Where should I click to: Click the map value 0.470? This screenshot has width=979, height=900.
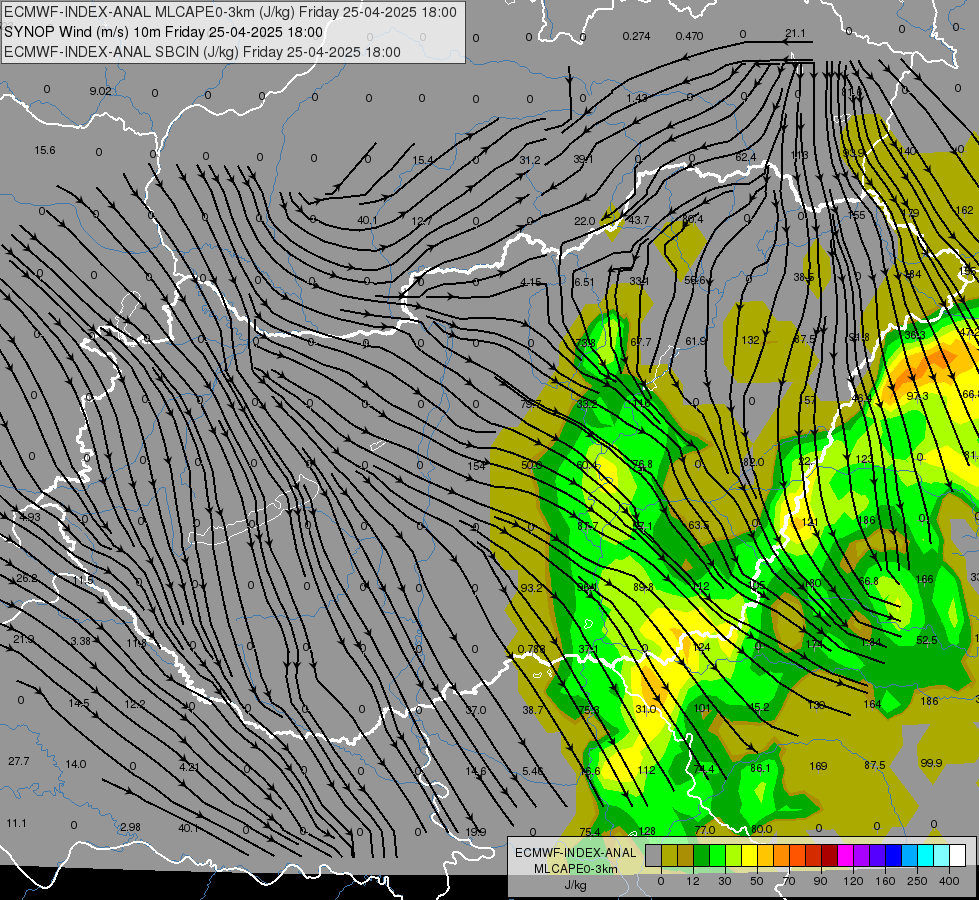click(x=689, y=36)
